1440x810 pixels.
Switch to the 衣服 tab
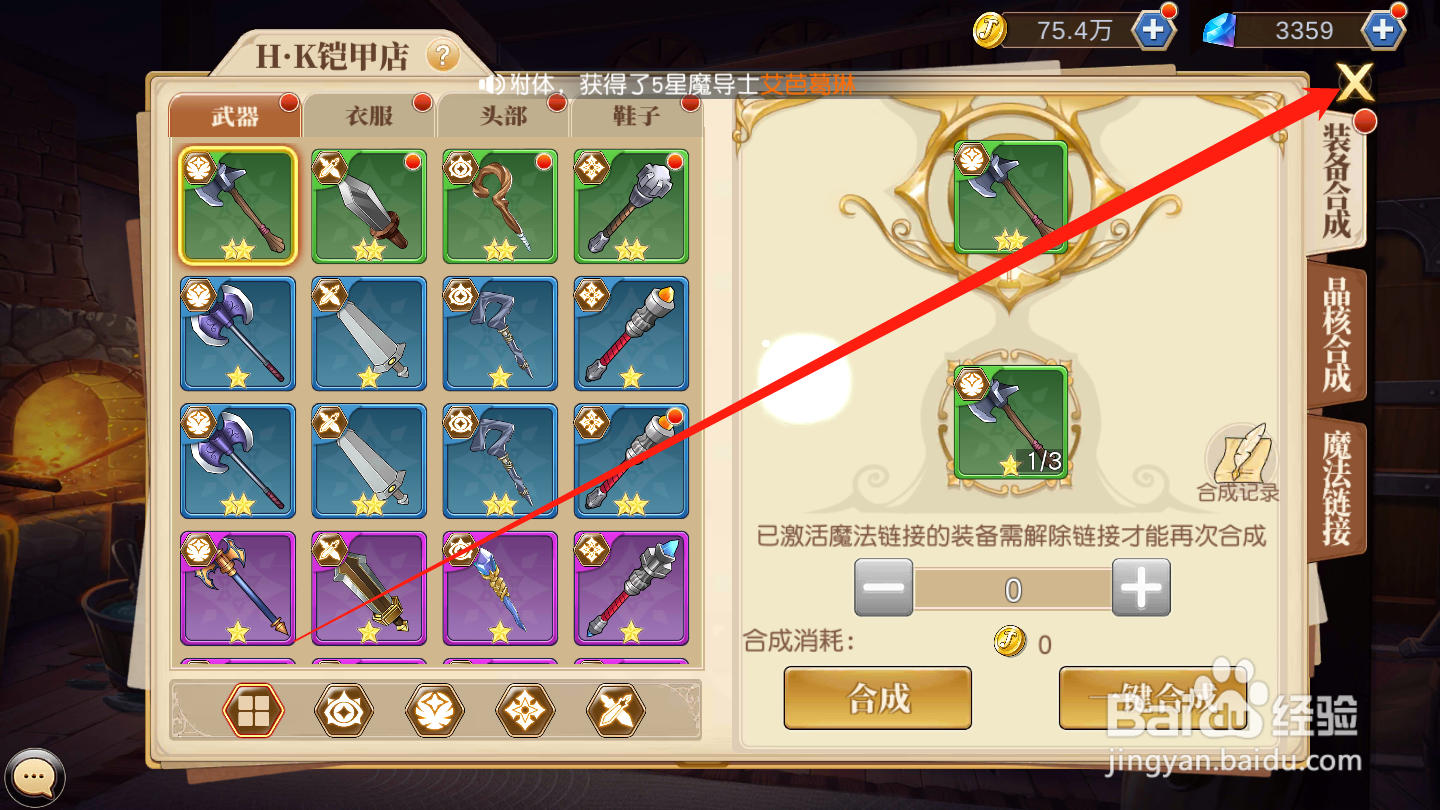coord(369,116)
